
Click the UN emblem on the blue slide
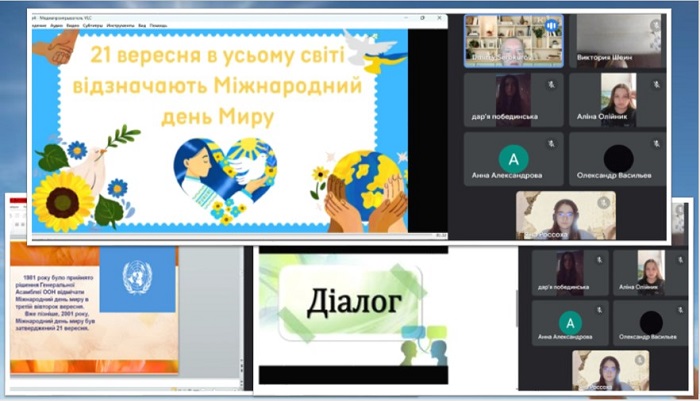137,278
